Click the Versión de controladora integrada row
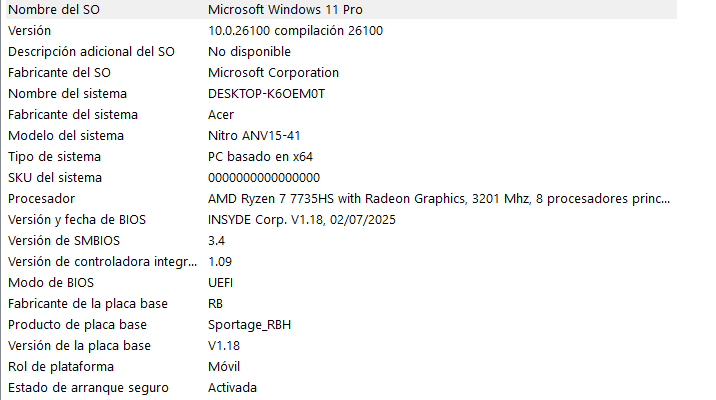The image size is (716, 400). coord(341,262)
